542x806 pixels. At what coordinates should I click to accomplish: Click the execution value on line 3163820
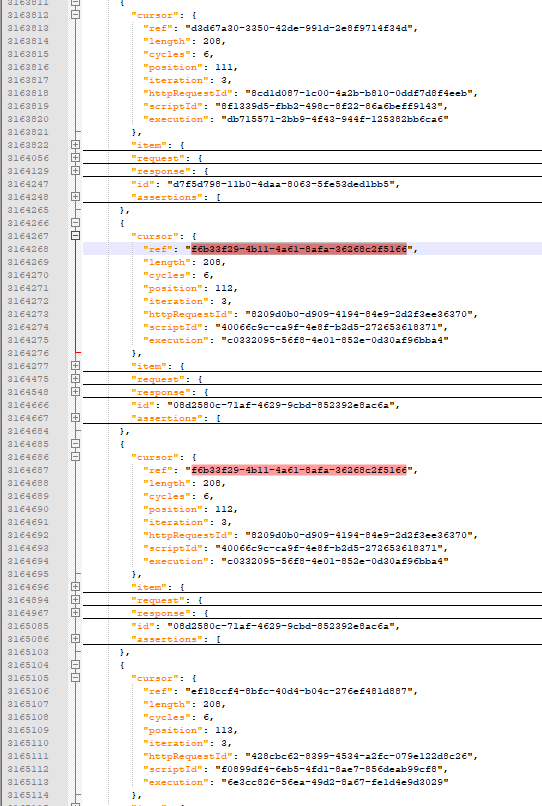click(335, 119)
